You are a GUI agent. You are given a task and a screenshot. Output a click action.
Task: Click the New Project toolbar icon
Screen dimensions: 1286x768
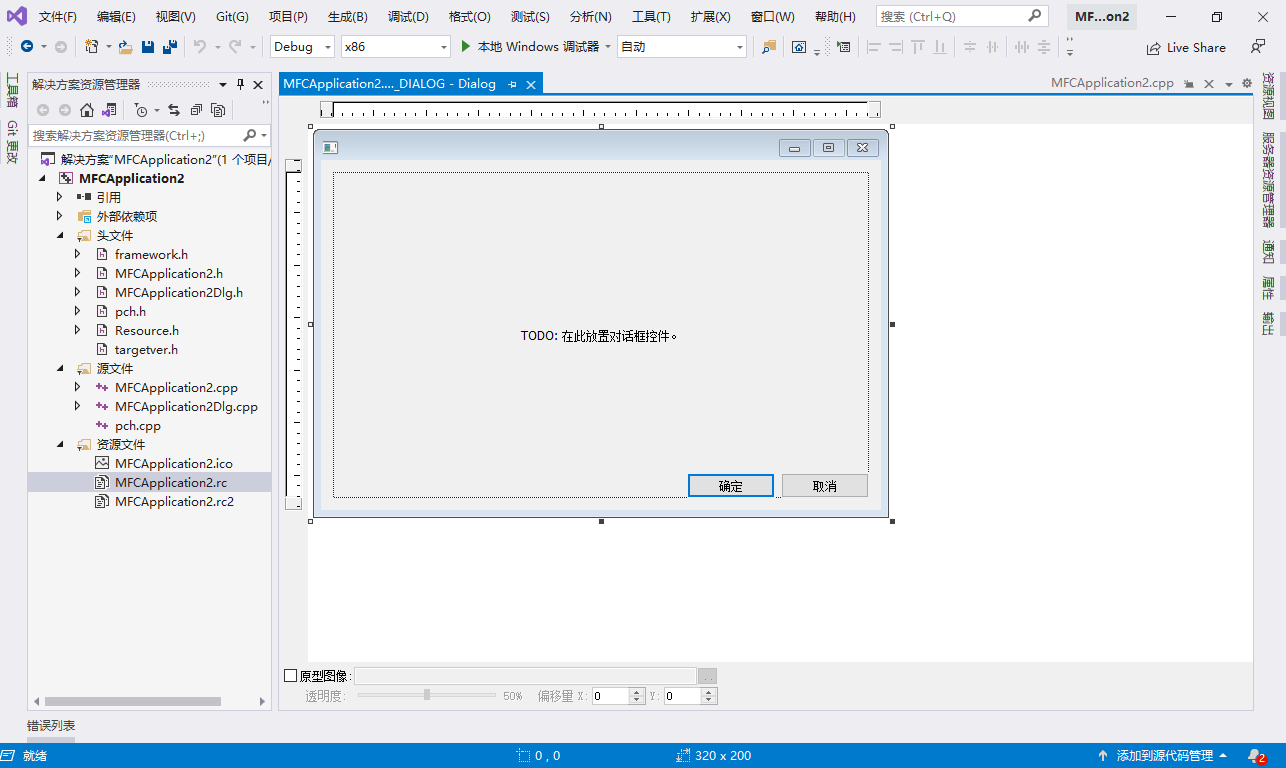[x=92, y=47]
